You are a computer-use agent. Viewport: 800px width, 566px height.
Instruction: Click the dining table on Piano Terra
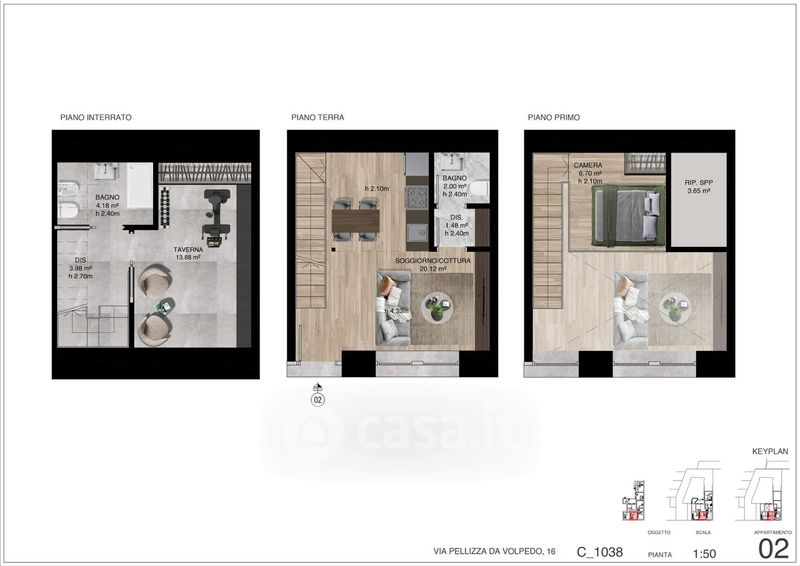(354, 218)
